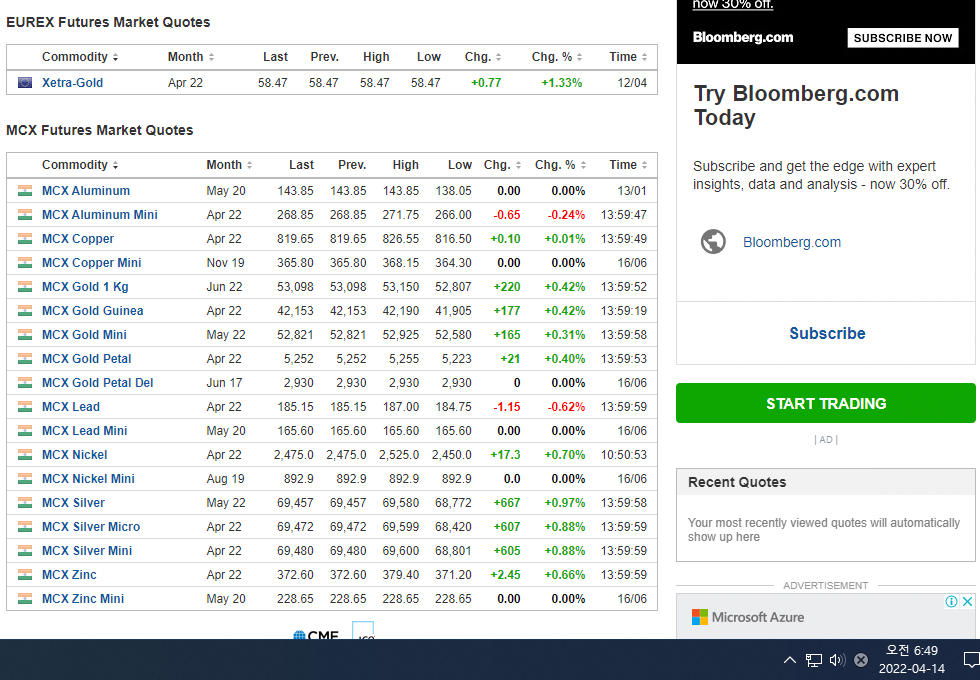Screen dimensions: 980x680
Task: Open network status tray icon
Action: click(813, 660)
